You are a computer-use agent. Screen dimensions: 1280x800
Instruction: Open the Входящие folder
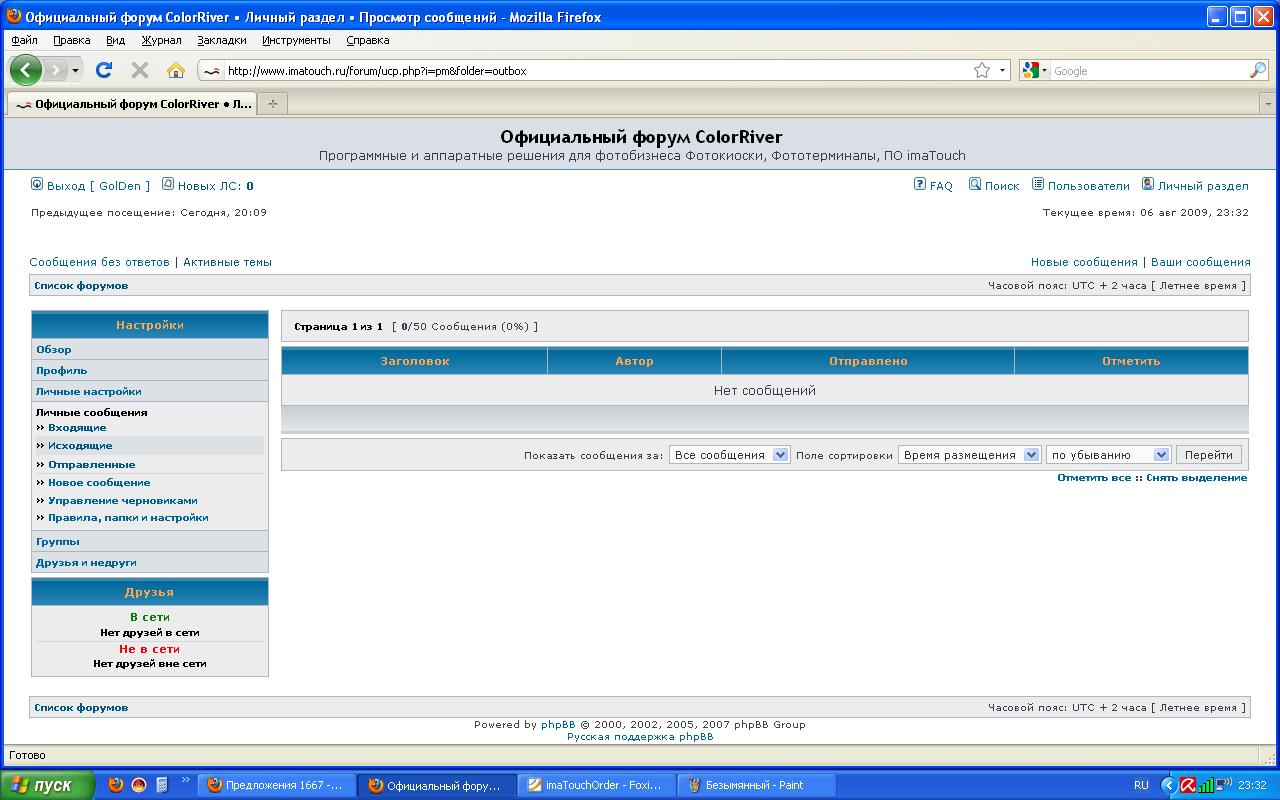coord(77,428)
